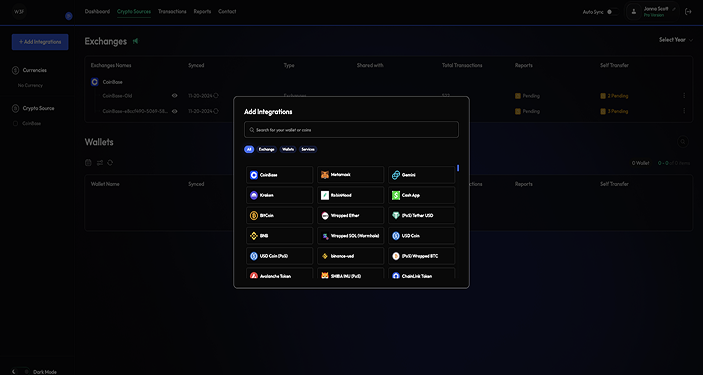Click the transfer arrows icon under Wallets

100,163
